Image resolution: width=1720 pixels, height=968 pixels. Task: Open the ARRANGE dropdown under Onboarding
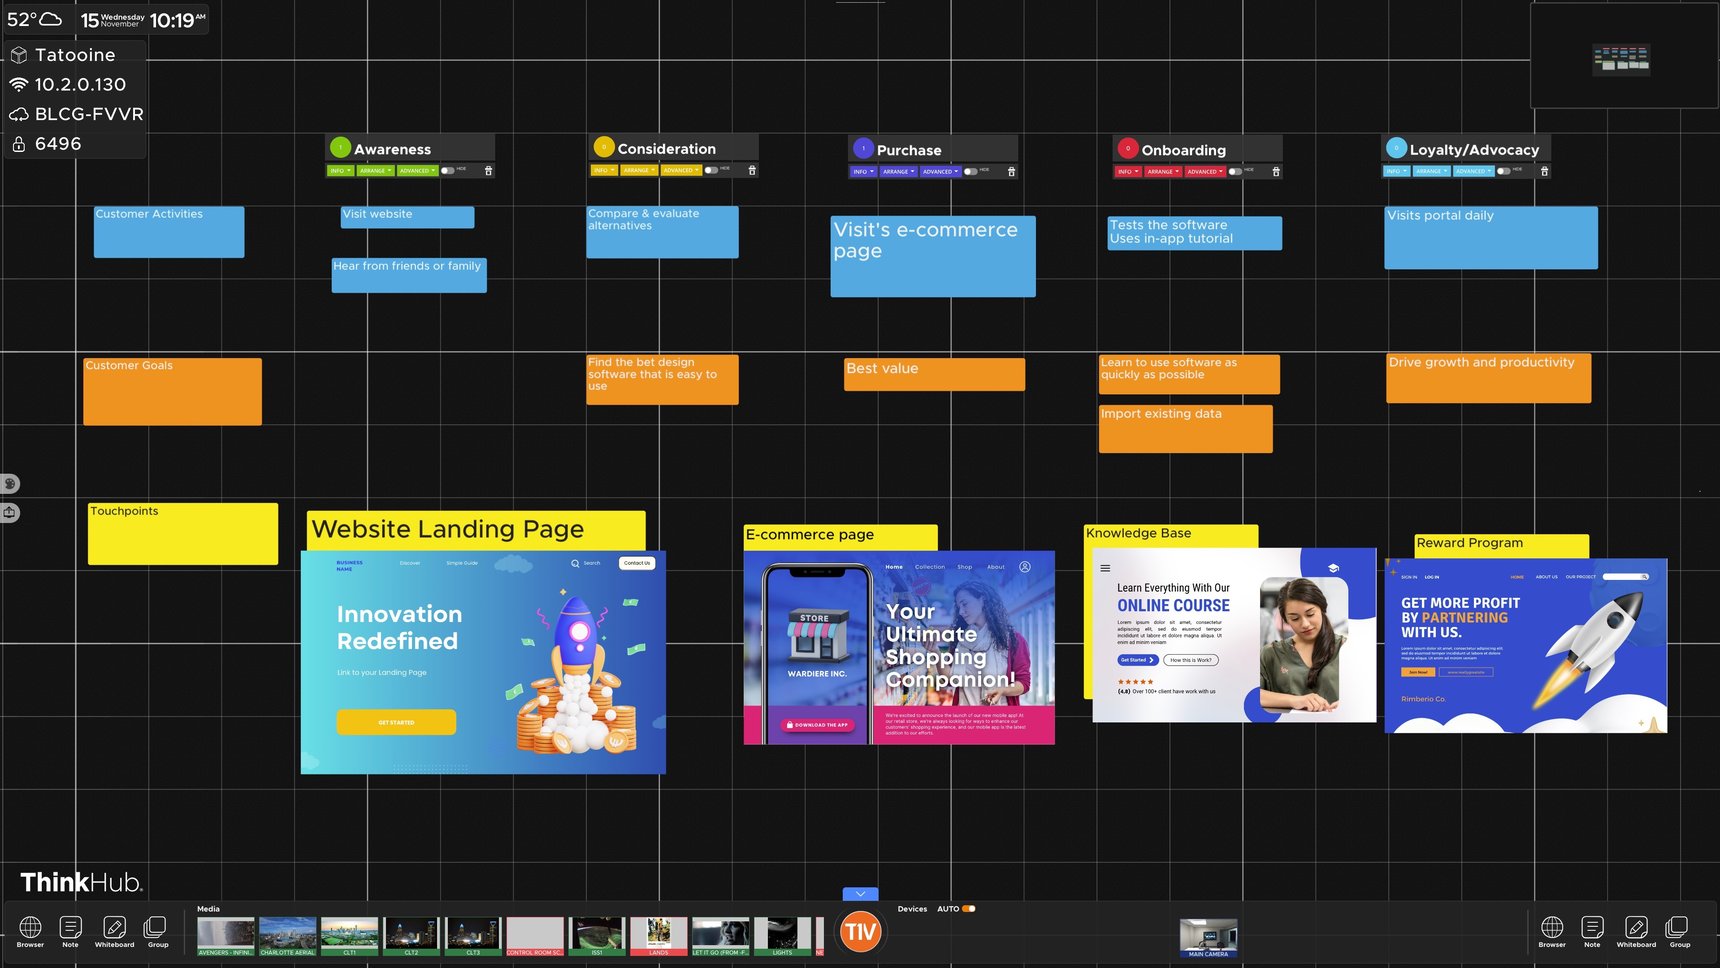coord(1162,171)
